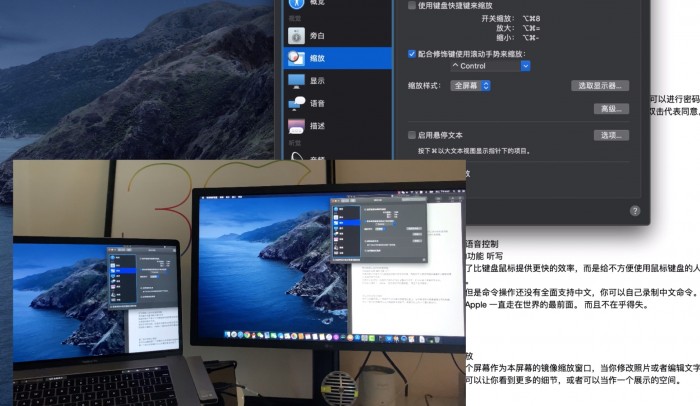This screenshot has width=700, height=406.
Task: Uncheck 配合修饰键使用滚动手势来缩放
Action: point(412,54)
